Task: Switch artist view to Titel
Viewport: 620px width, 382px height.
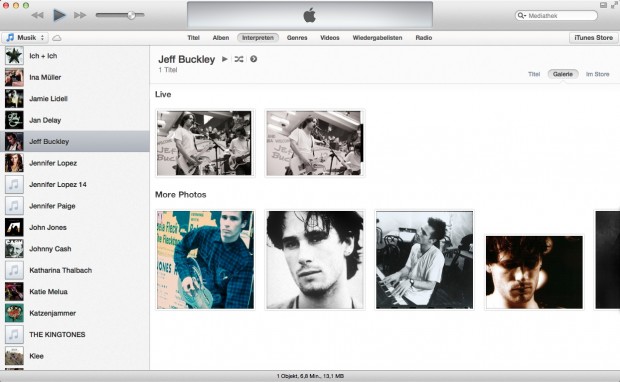Action: (534, 74)
